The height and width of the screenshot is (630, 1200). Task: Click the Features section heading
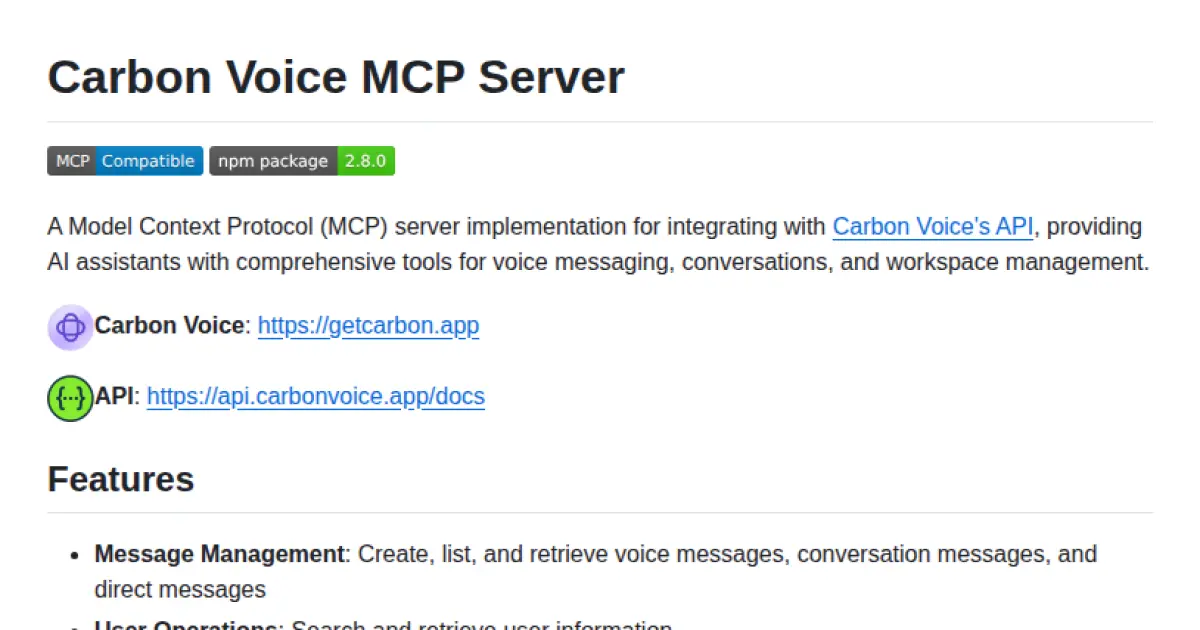(x=120, y=479)
